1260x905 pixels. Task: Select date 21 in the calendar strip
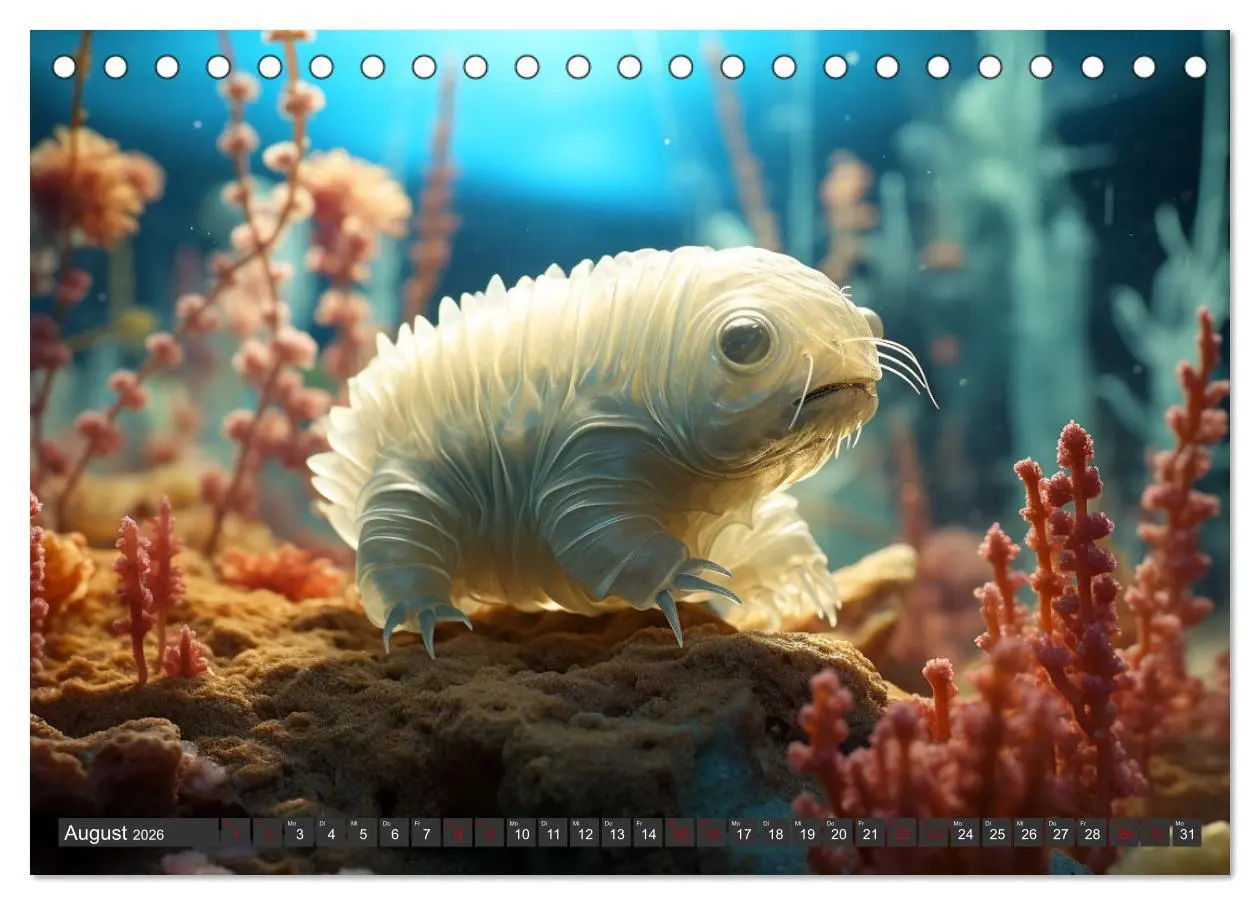coord(870,833)
